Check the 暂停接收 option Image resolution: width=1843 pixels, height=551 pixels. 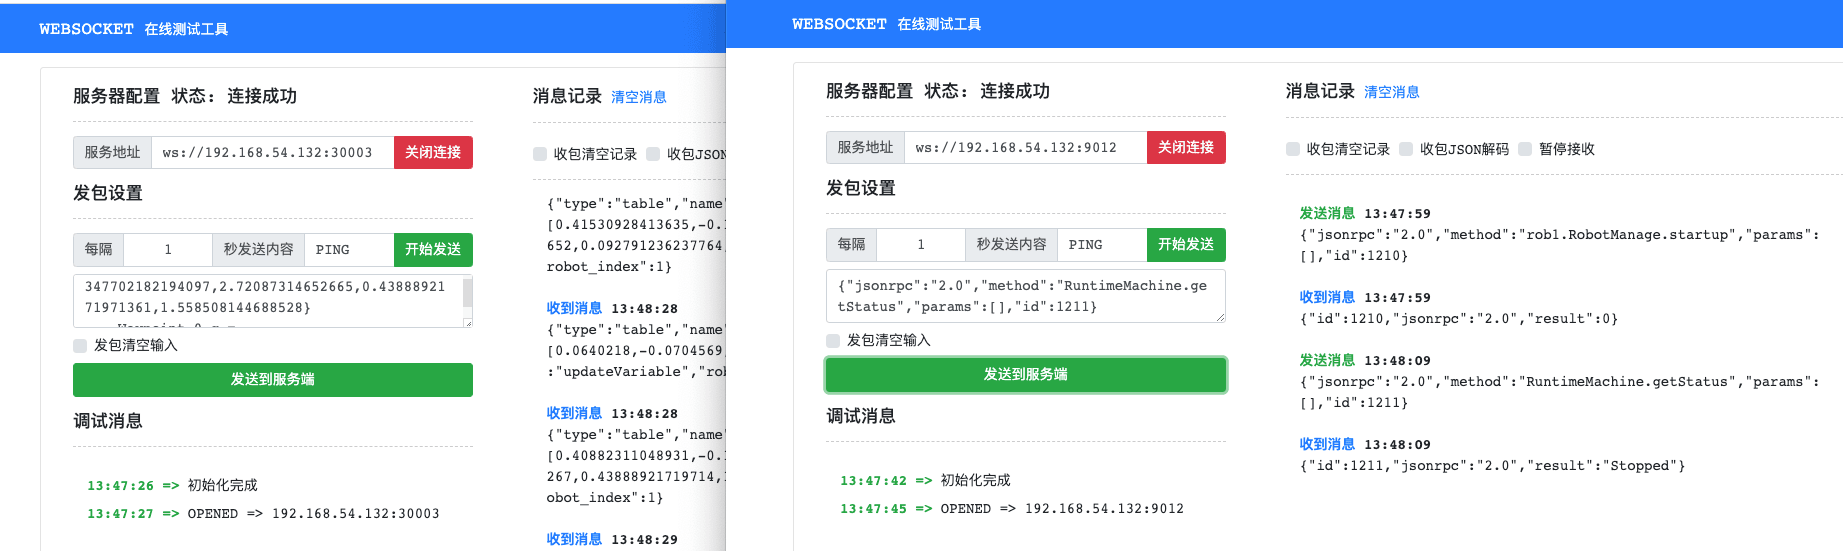pos(1525,149)
